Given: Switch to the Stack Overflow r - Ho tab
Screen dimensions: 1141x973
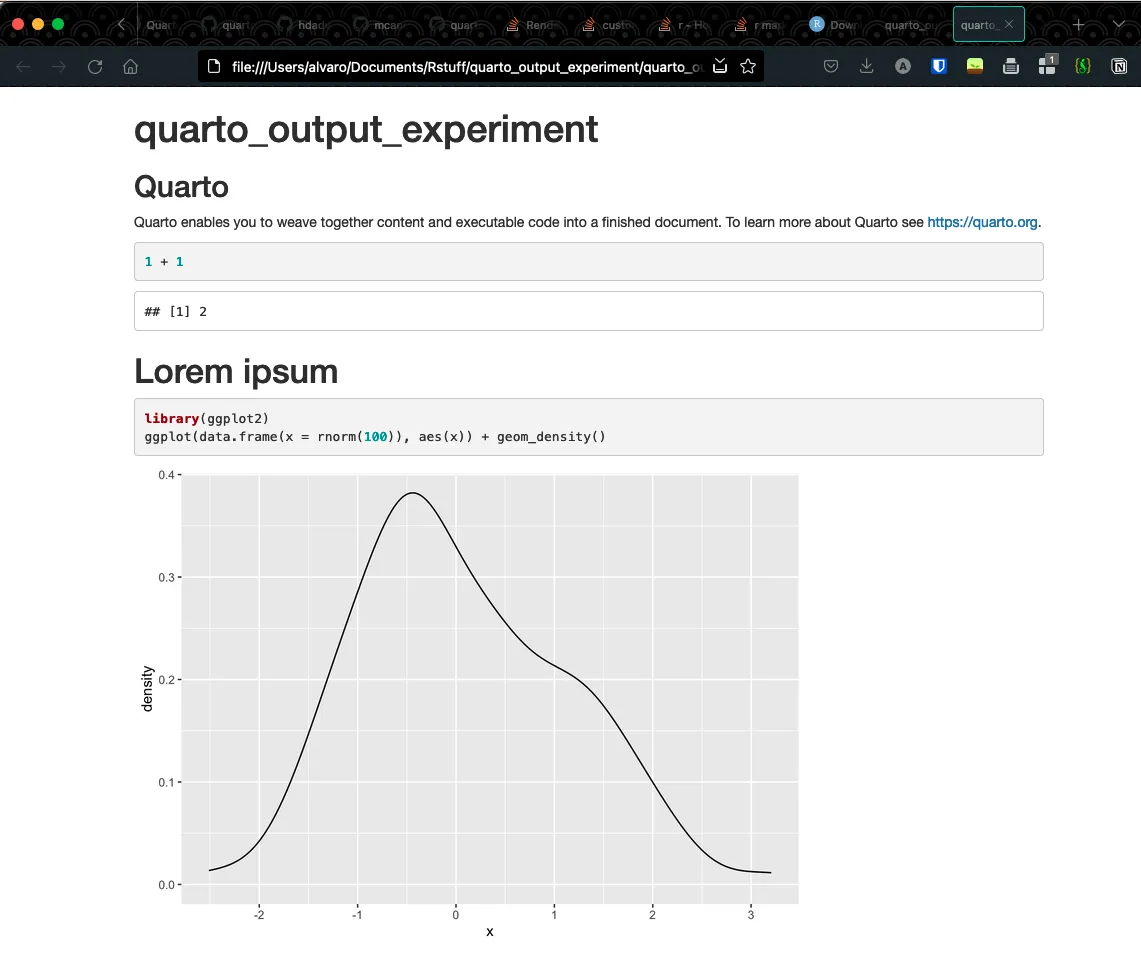Looking at the screenshot, I should [685, 25].
